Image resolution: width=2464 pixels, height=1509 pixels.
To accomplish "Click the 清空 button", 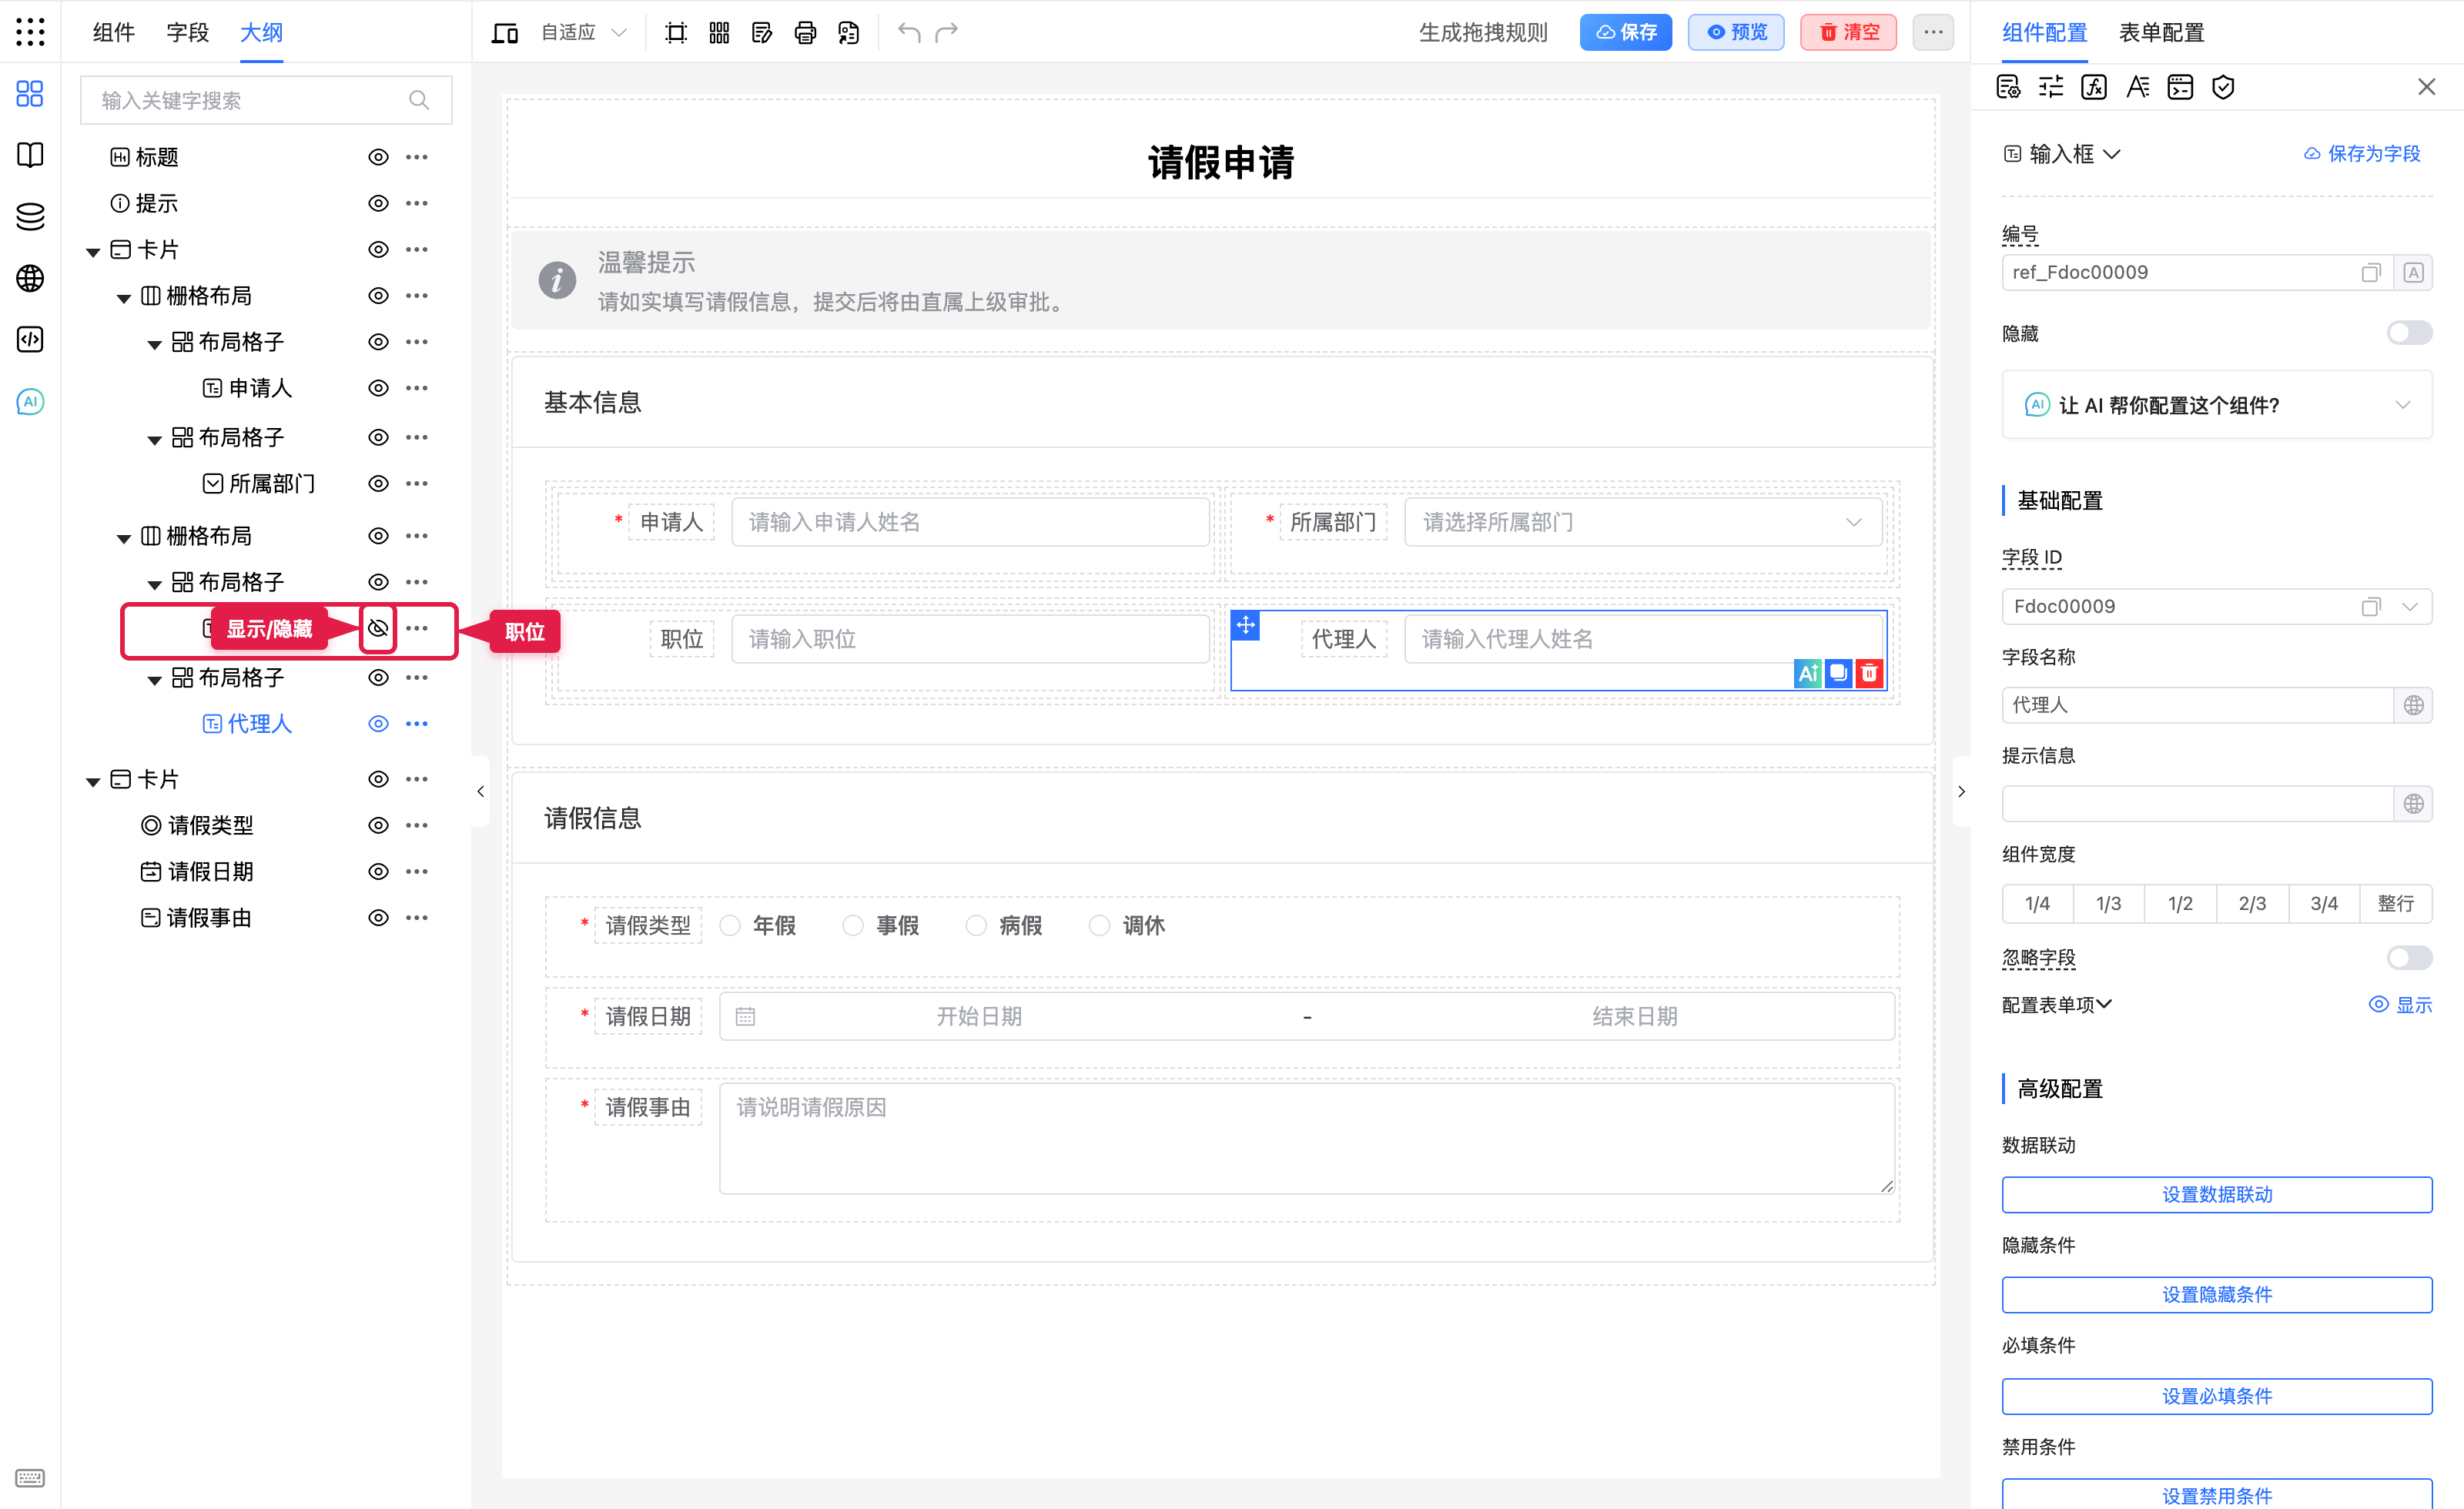I will [x=1848, y=33].
